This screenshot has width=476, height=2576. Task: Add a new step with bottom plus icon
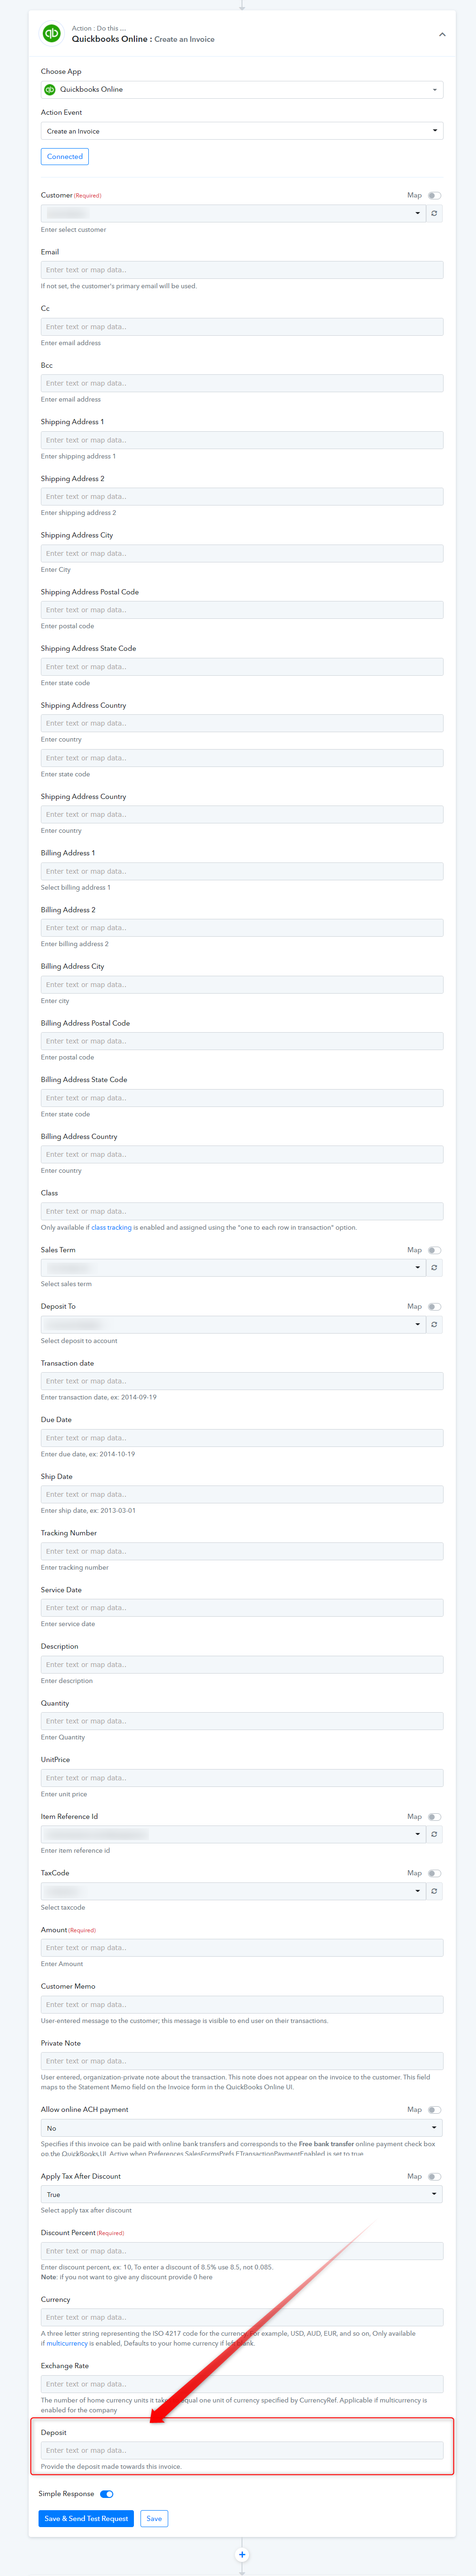242,2555
